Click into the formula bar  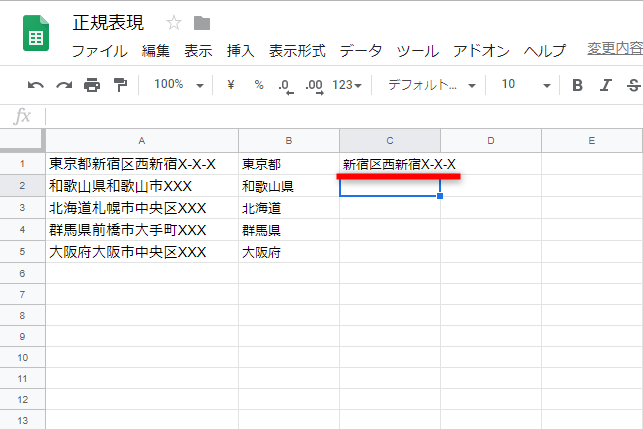pyautogui.click(x=344, y=116)
